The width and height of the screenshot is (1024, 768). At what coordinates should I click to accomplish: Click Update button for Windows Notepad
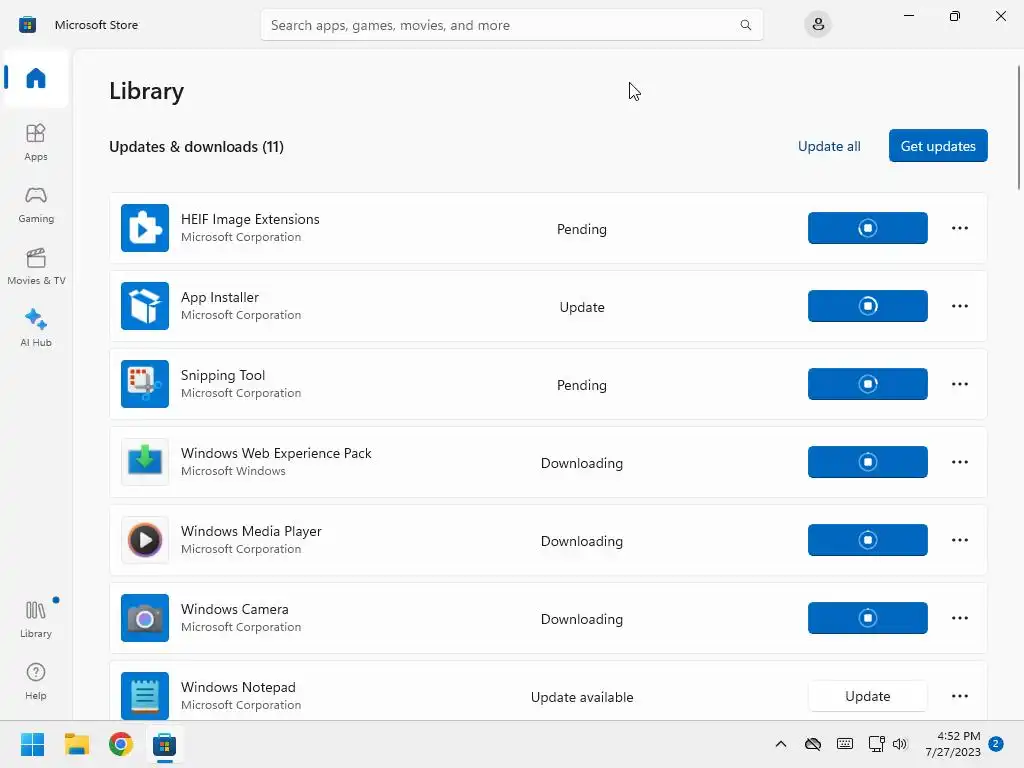[x=867, y=696]
